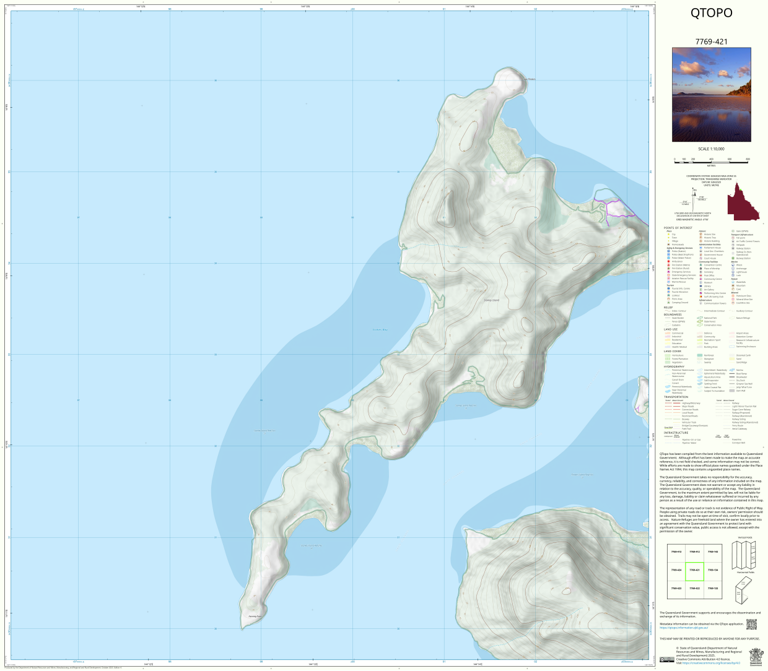This screenshot has height=671, width=768.
Task: Click the Creative Commons licence badge
Action: pos(667,660)
